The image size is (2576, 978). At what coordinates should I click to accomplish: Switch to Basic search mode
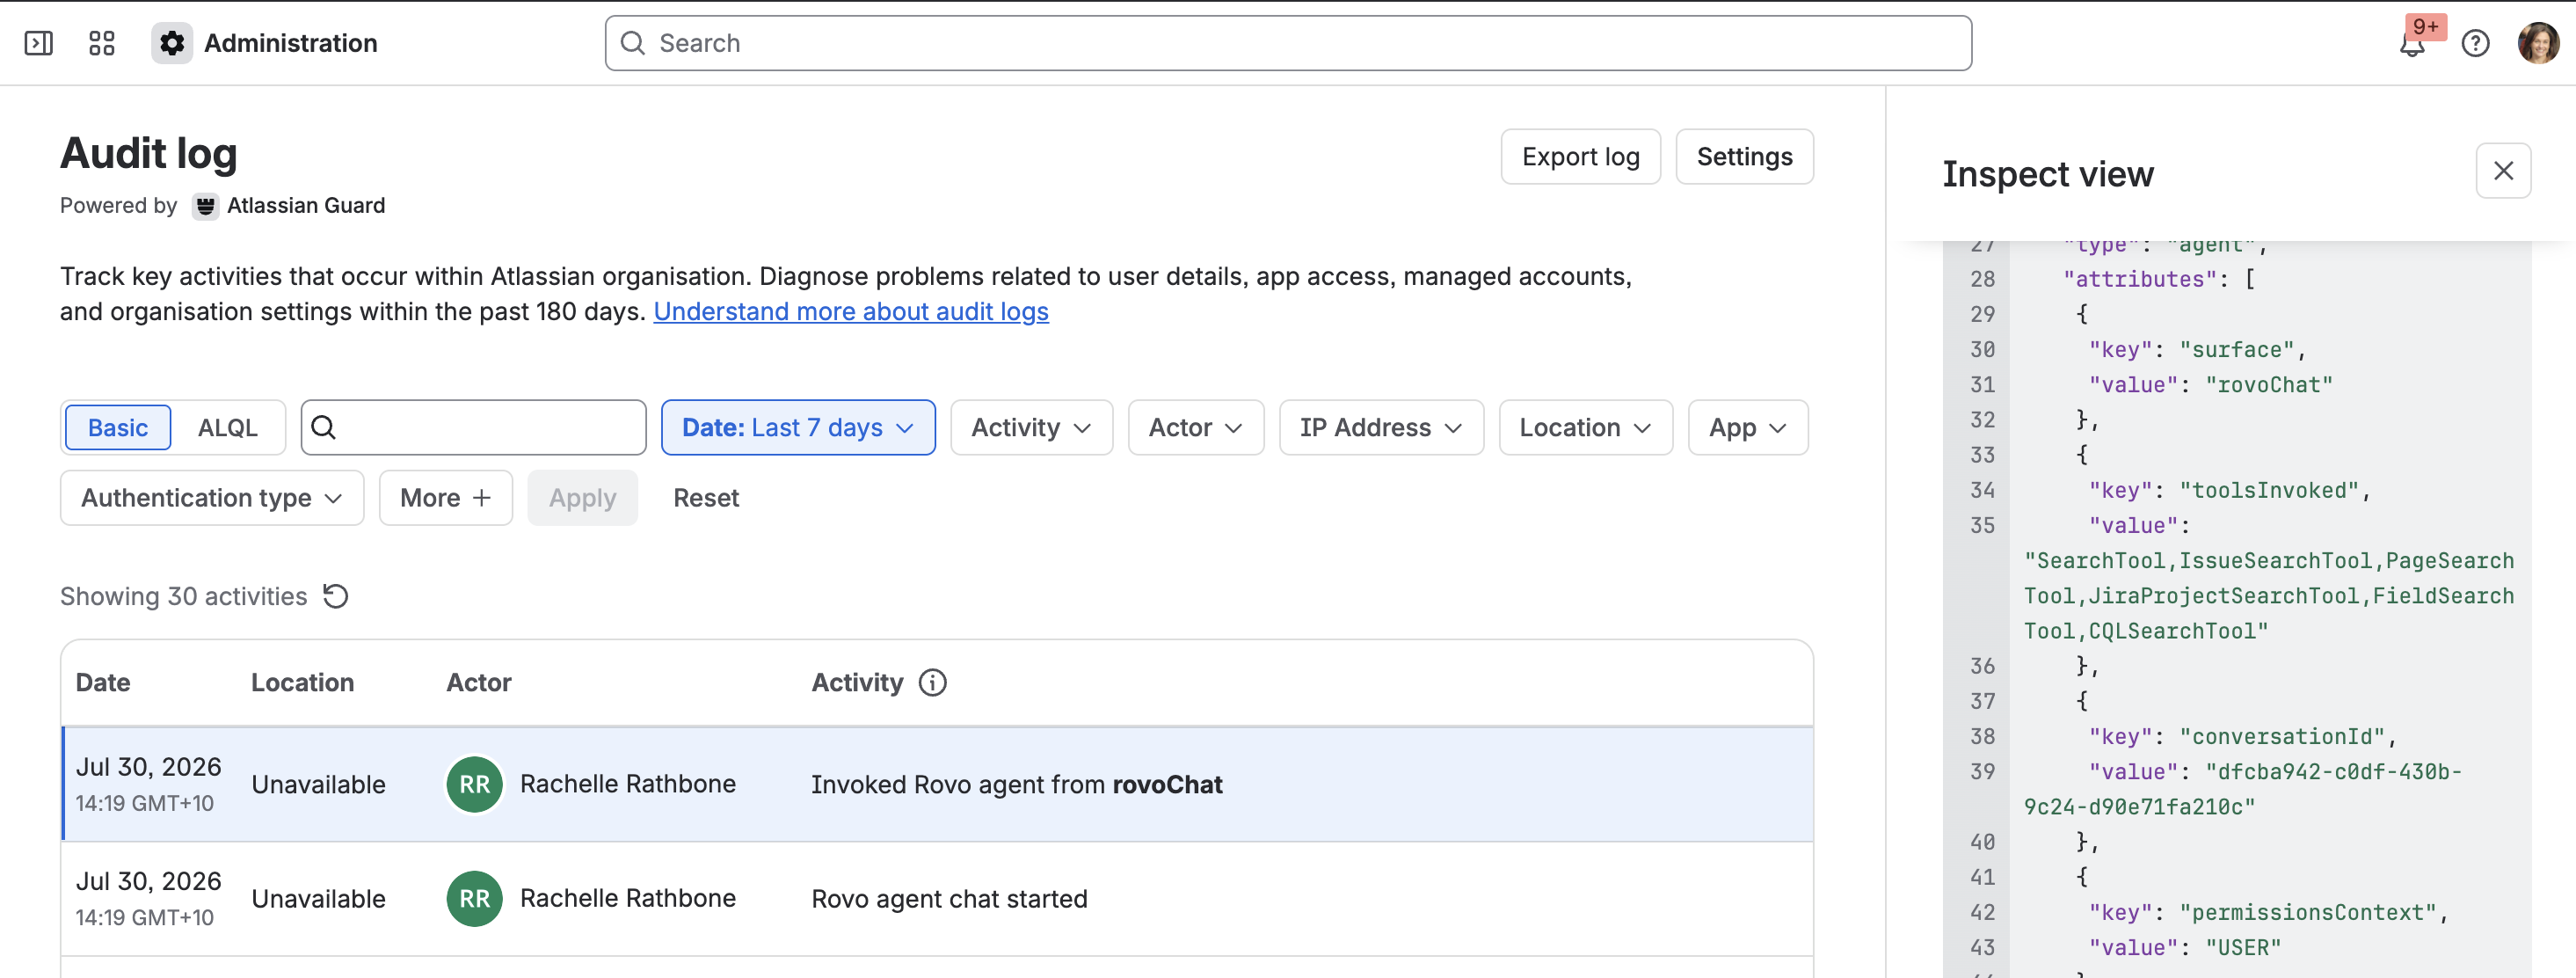pyautogui.click(x=118, y=428)
